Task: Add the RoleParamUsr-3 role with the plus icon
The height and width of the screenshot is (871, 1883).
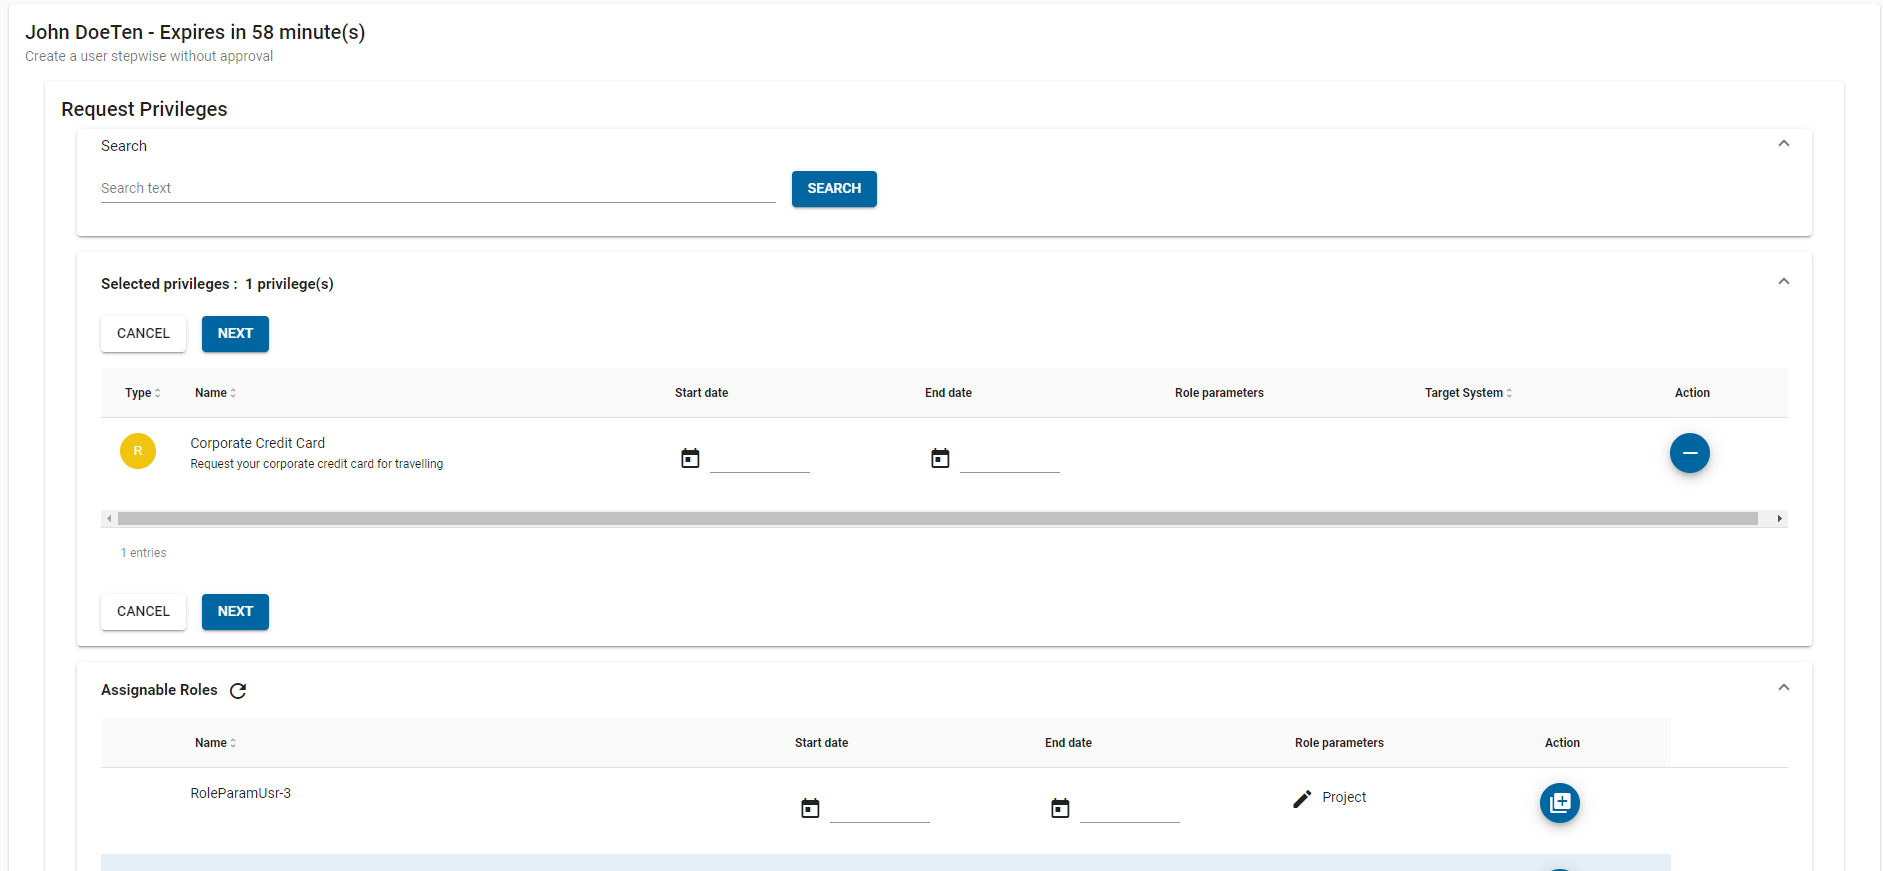Action: [x=1559, y=803]
